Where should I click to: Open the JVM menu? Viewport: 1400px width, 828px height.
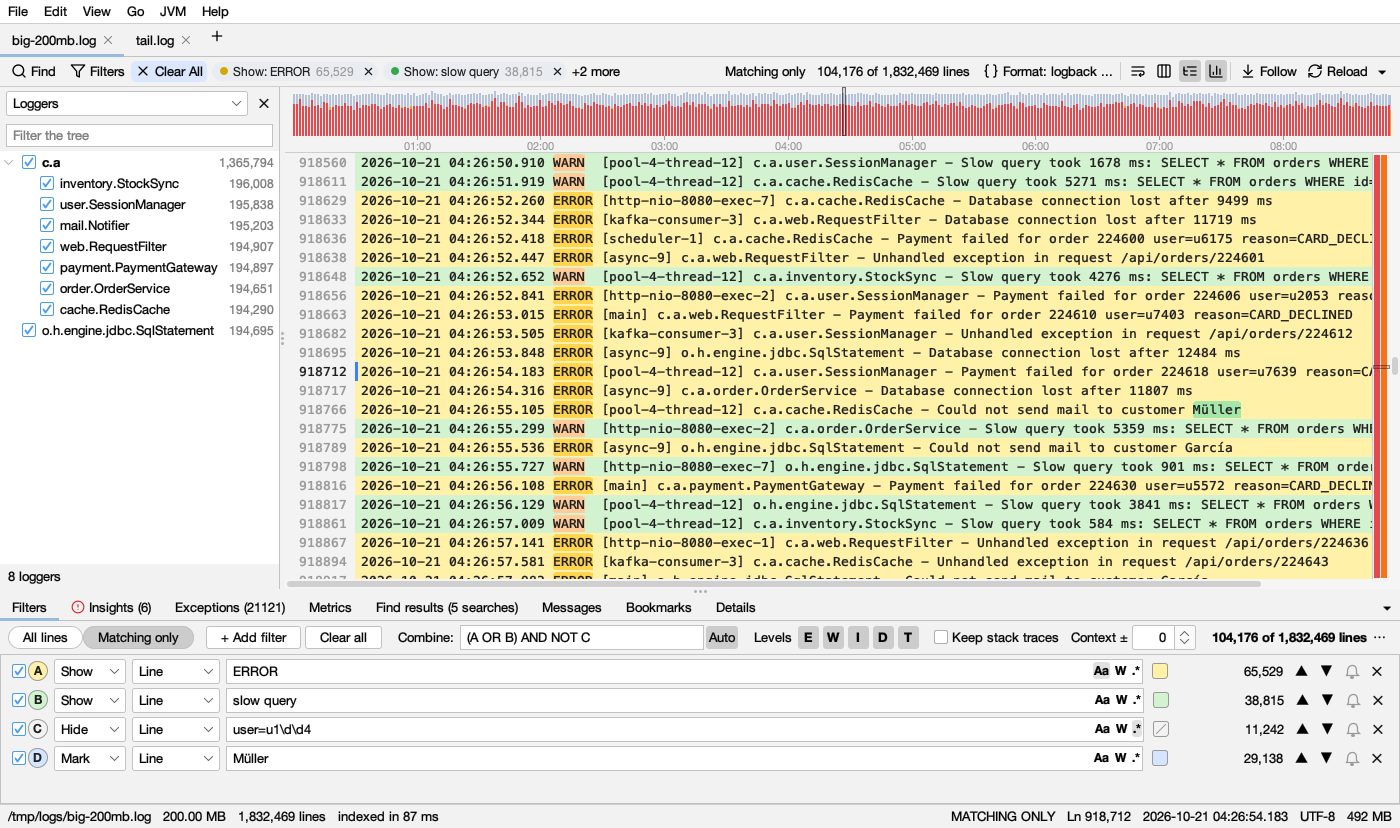(172, 11)
